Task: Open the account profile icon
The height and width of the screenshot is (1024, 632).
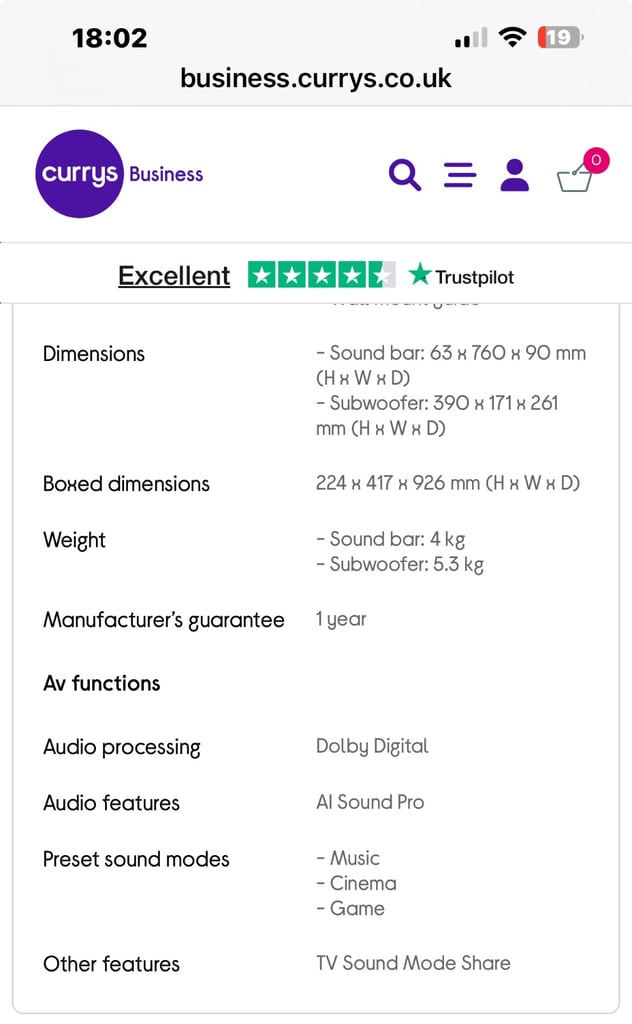Action: tap(514, 174)
